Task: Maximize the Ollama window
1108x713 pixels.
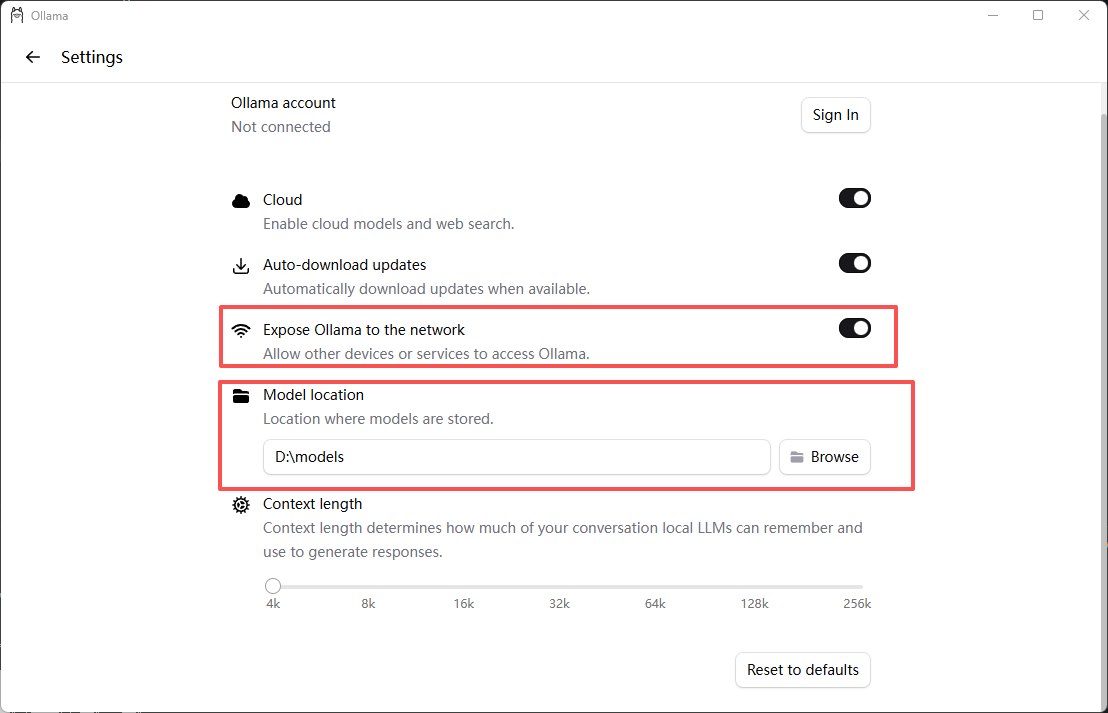Action: click(x=1038, y=15)
